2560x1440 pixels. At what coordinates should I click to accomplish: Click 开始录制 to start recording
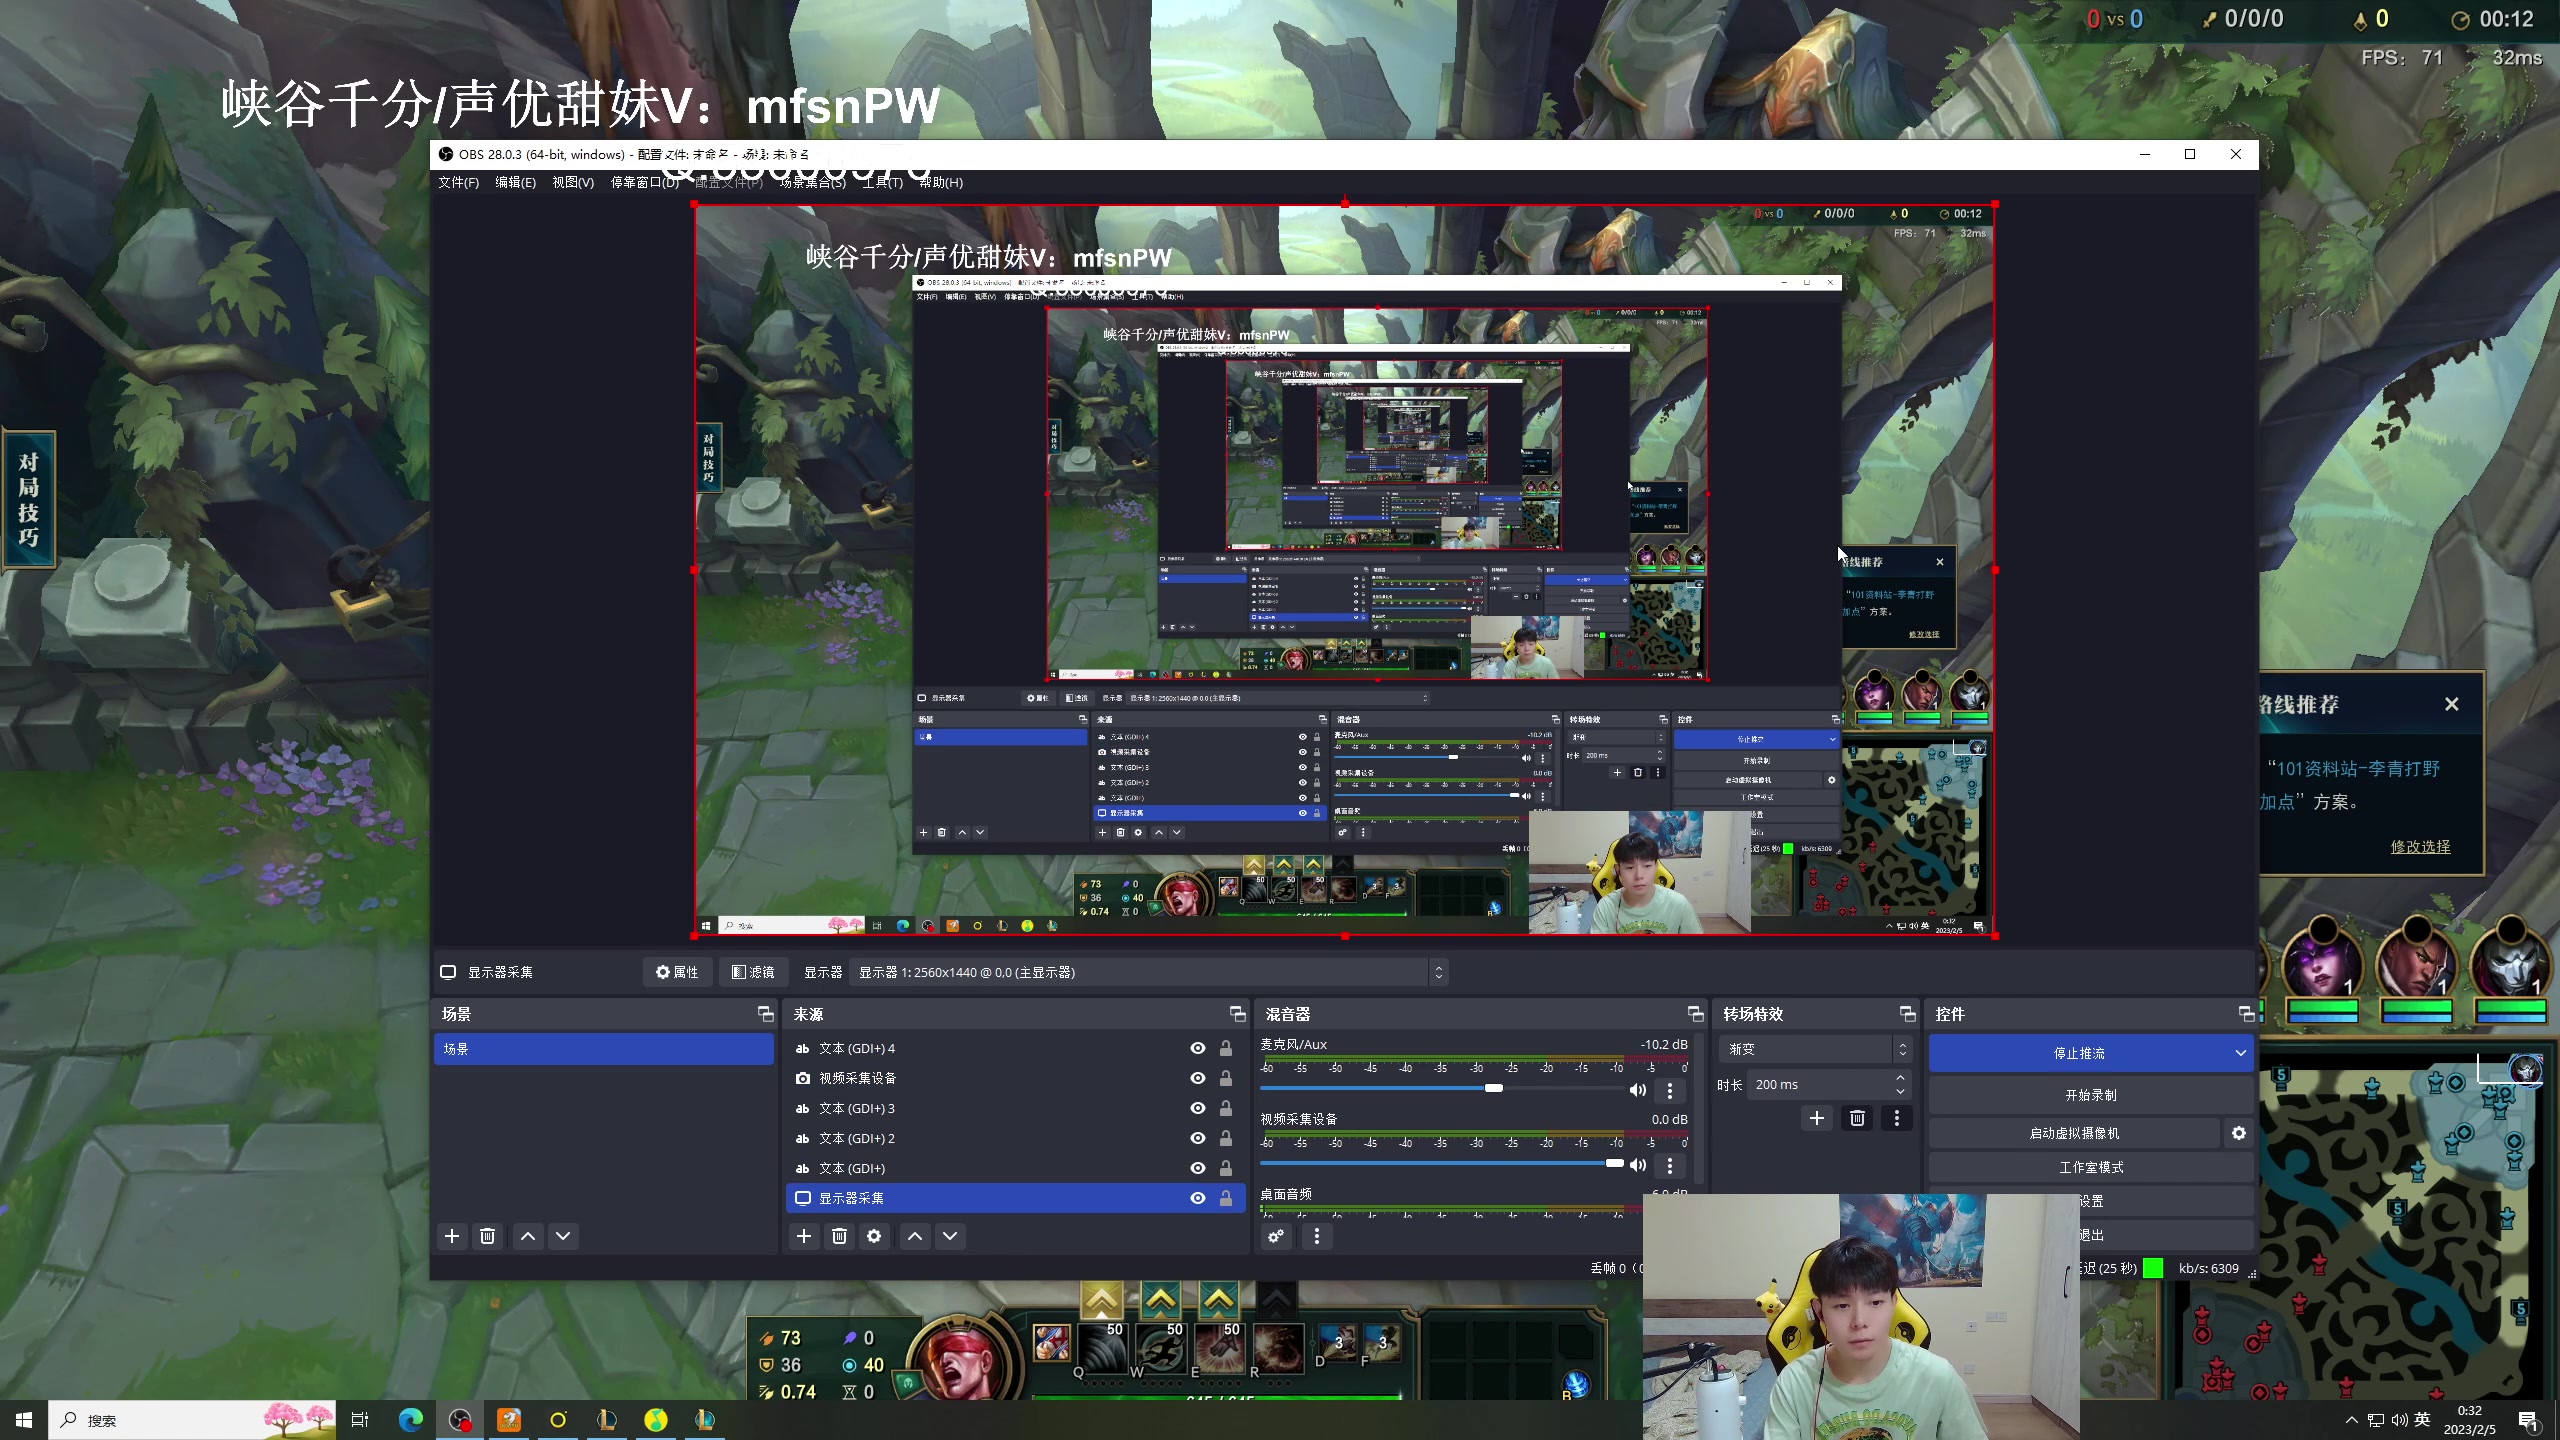tap(2090, 1095)
